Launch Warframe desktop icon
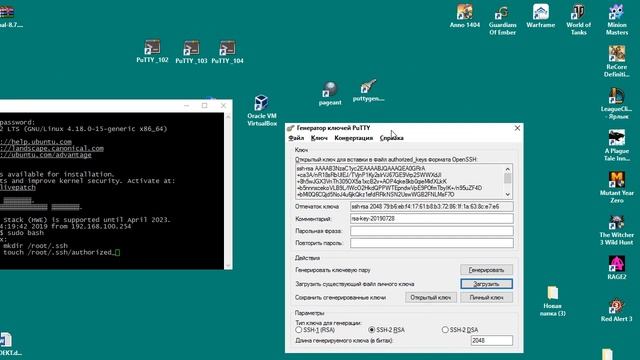640x360 pixels. coord(540,16)
